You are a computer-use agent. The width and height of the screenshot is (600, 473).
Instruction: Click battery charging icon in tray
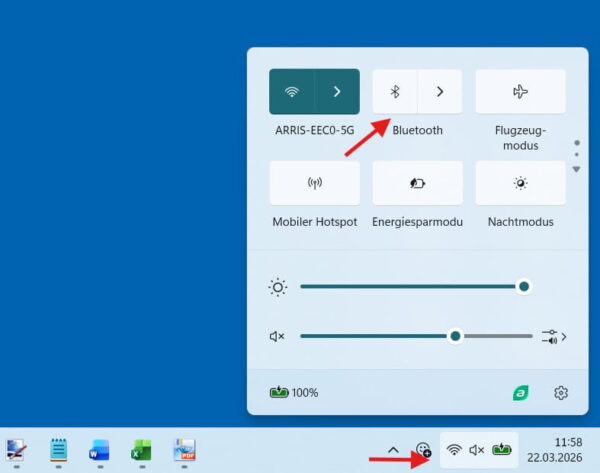502,449
